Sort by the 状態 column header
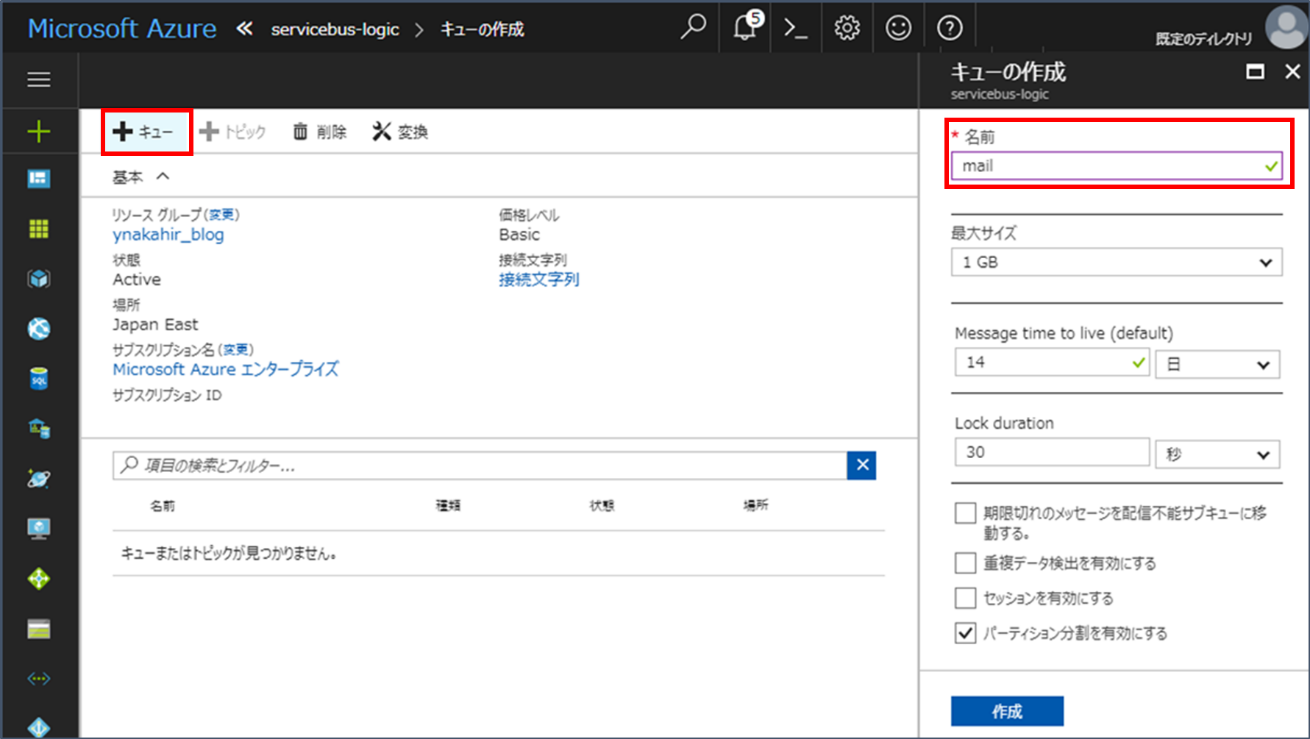The width and height of the screenshot is (1310, 739). 602,506
